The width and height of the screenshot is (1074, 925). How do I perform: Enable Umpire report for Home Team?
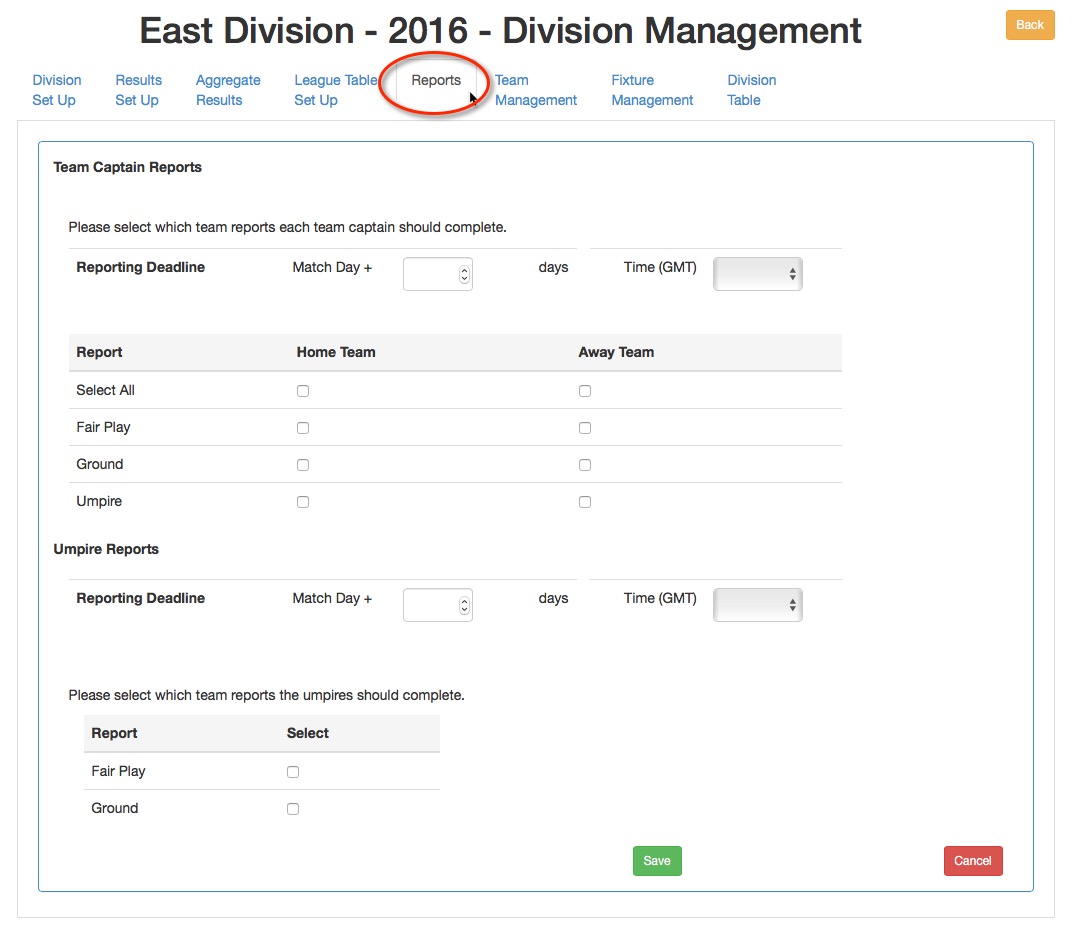[303, 502]
